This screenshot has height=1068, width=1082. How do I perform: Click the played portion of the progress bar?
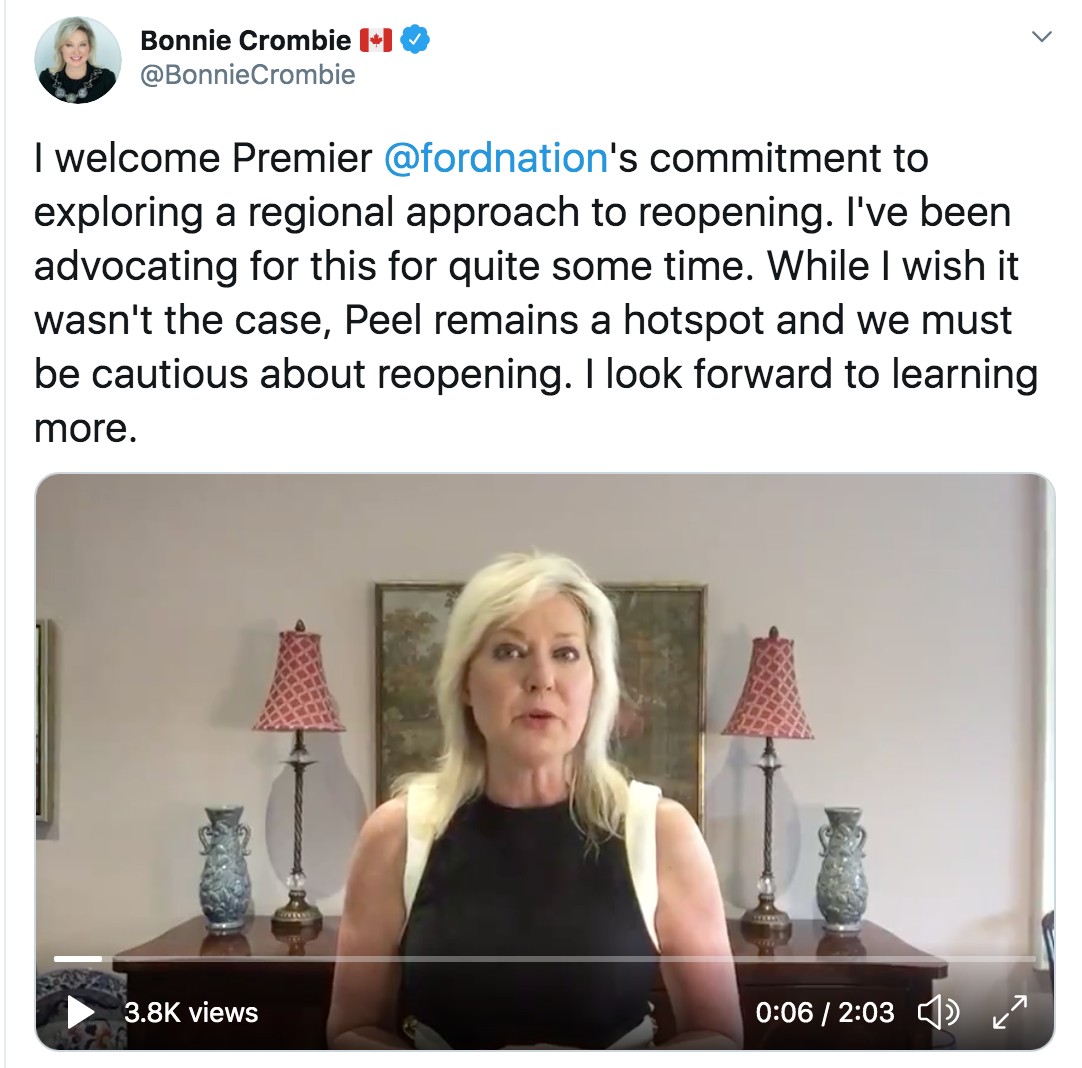[x=78, y=958]
